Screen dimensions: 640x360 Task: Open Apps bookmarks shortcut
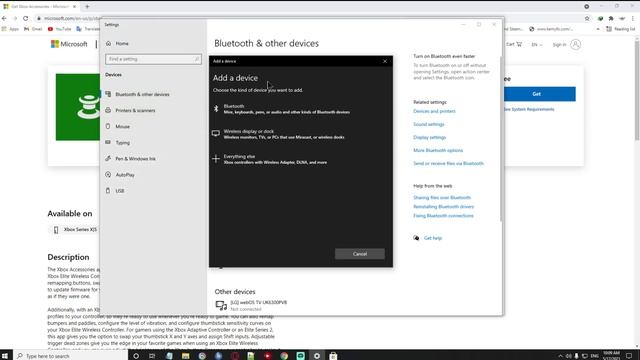point(11,29)
